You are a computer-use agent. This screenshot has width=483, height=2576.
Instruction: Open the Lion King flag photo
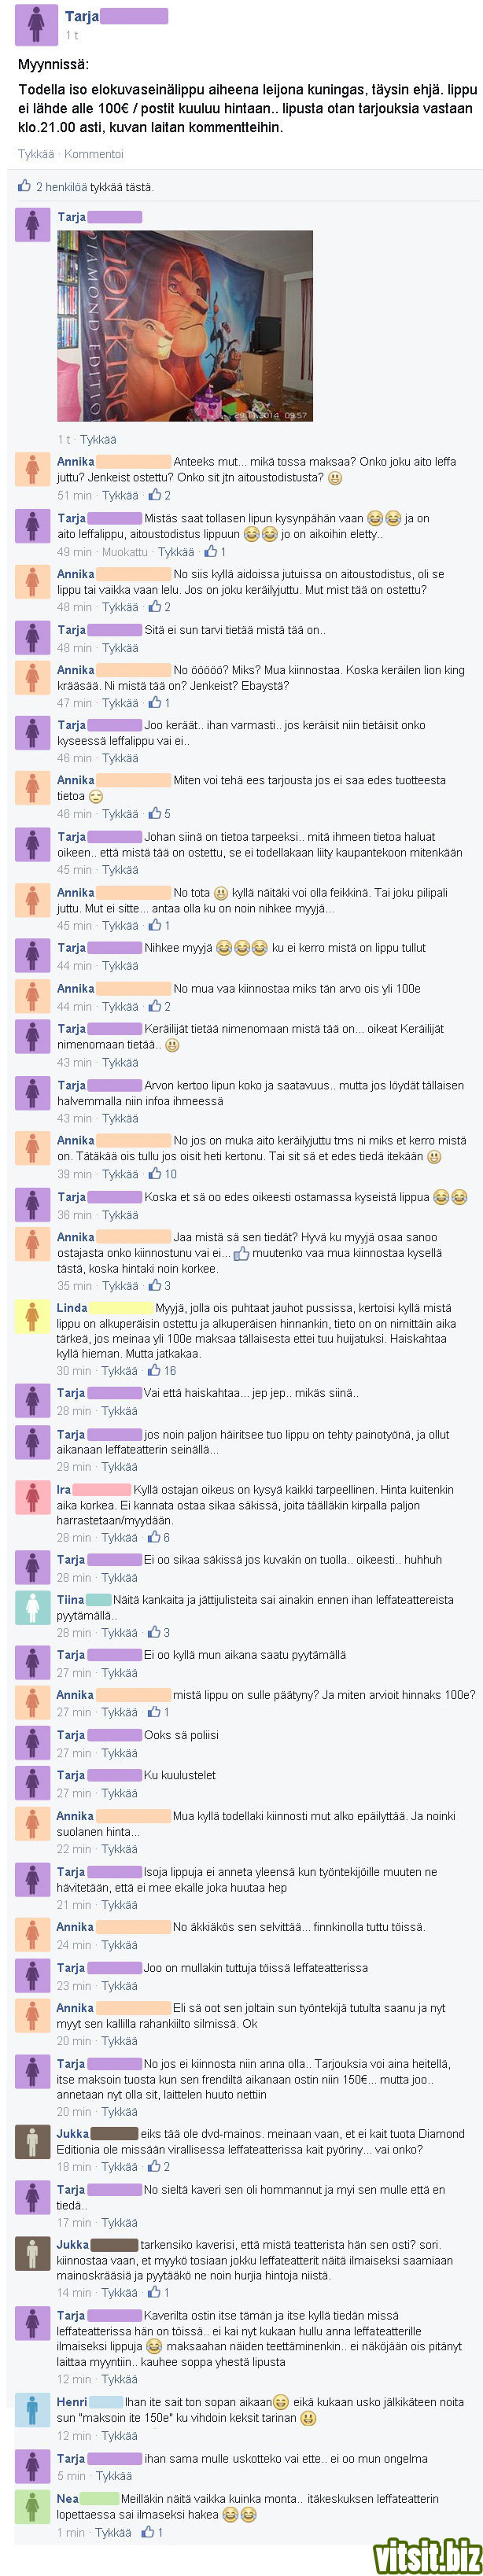[x=185, y=326]
